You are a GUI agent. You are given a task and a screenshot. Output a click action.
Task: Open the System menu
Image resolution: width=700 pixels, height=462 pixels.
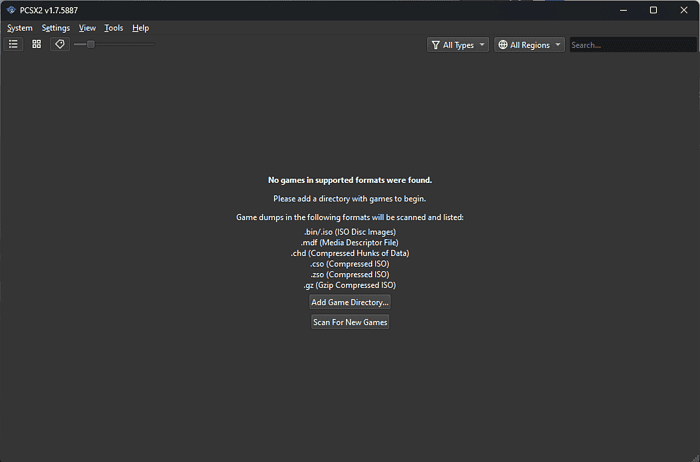tap(20, 28)
